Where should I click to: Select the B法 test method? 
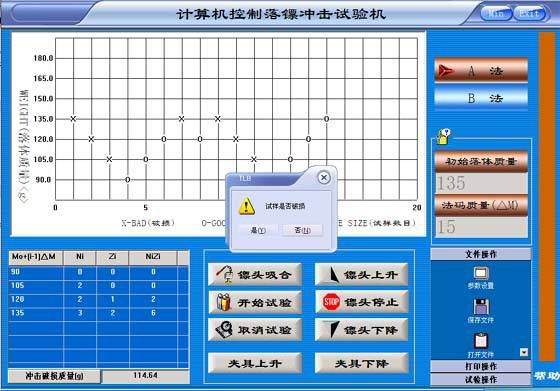[481, 98]
